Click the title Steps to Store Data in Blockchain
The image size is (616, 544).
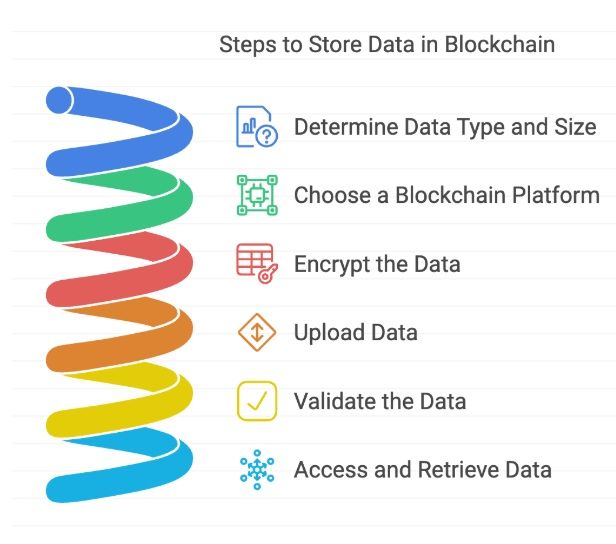coord(387,44)
